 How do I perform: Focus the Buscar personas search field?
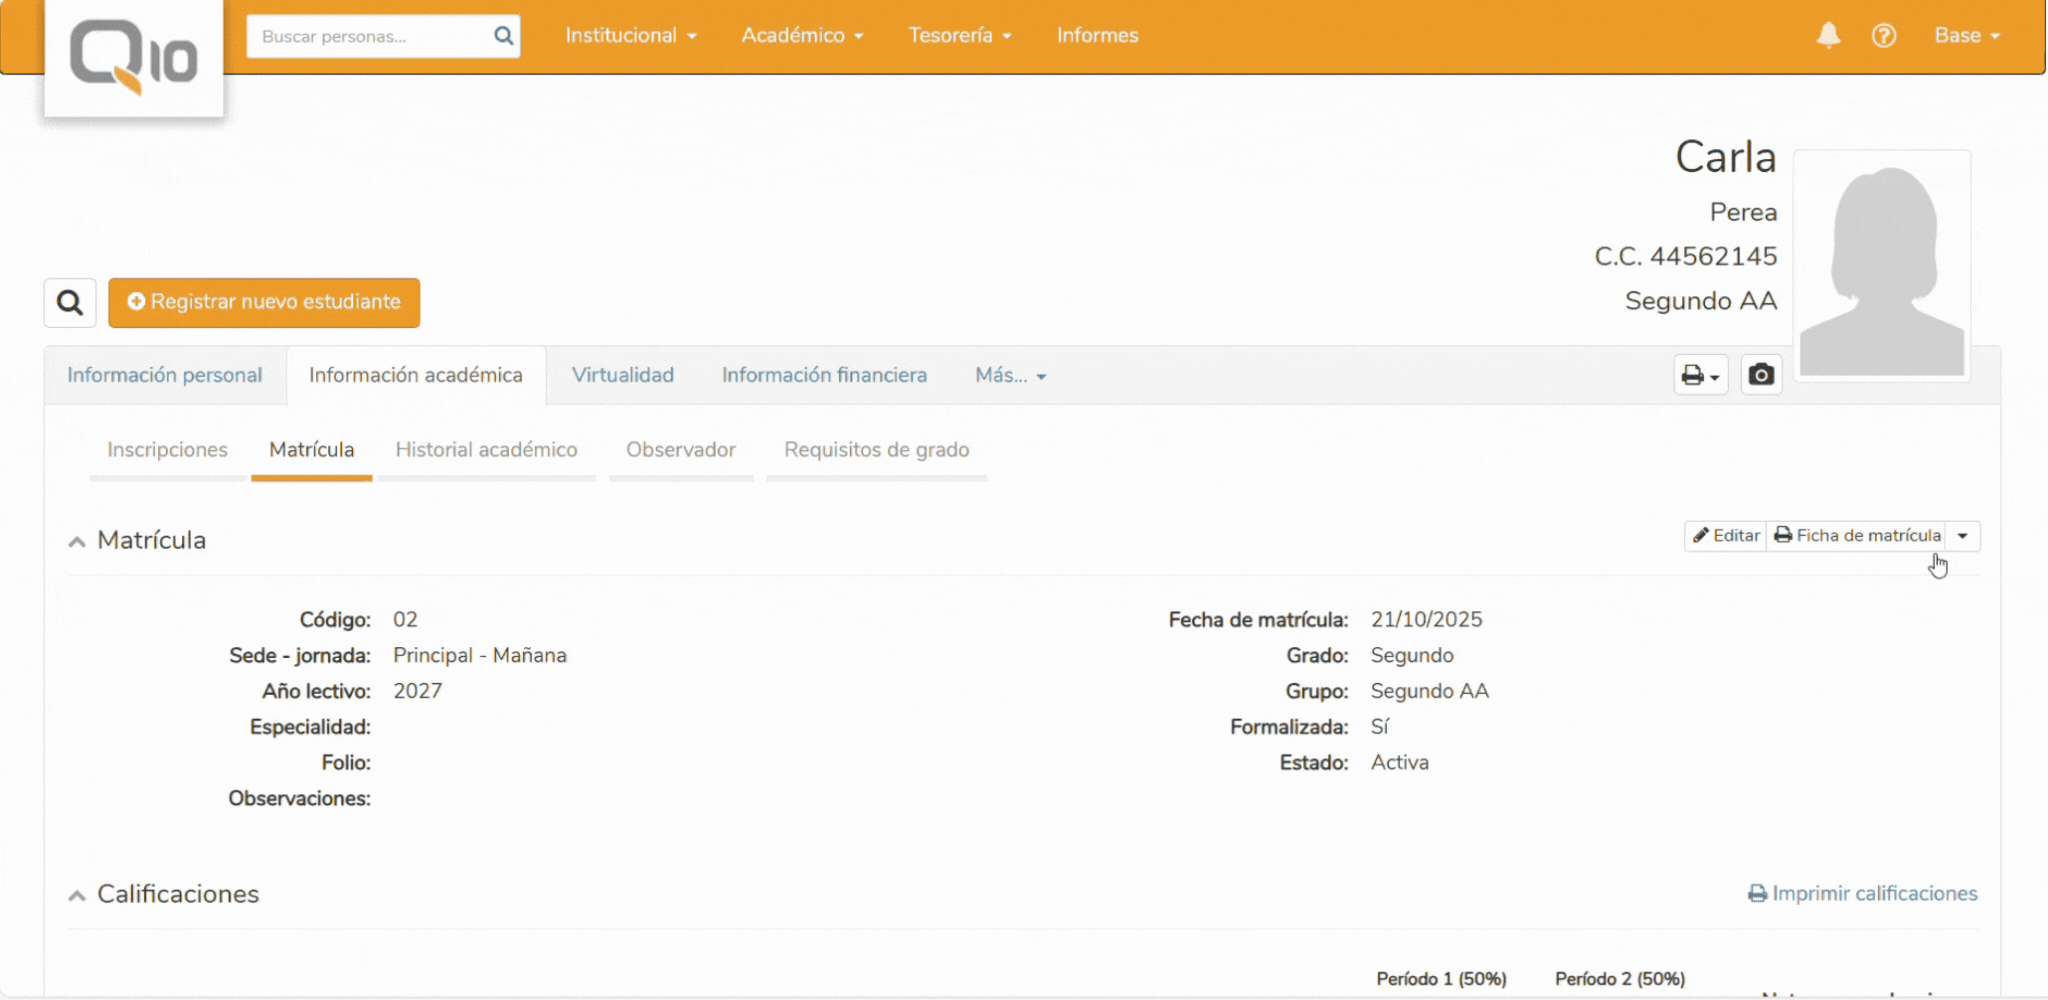click(x=370, y=36)
